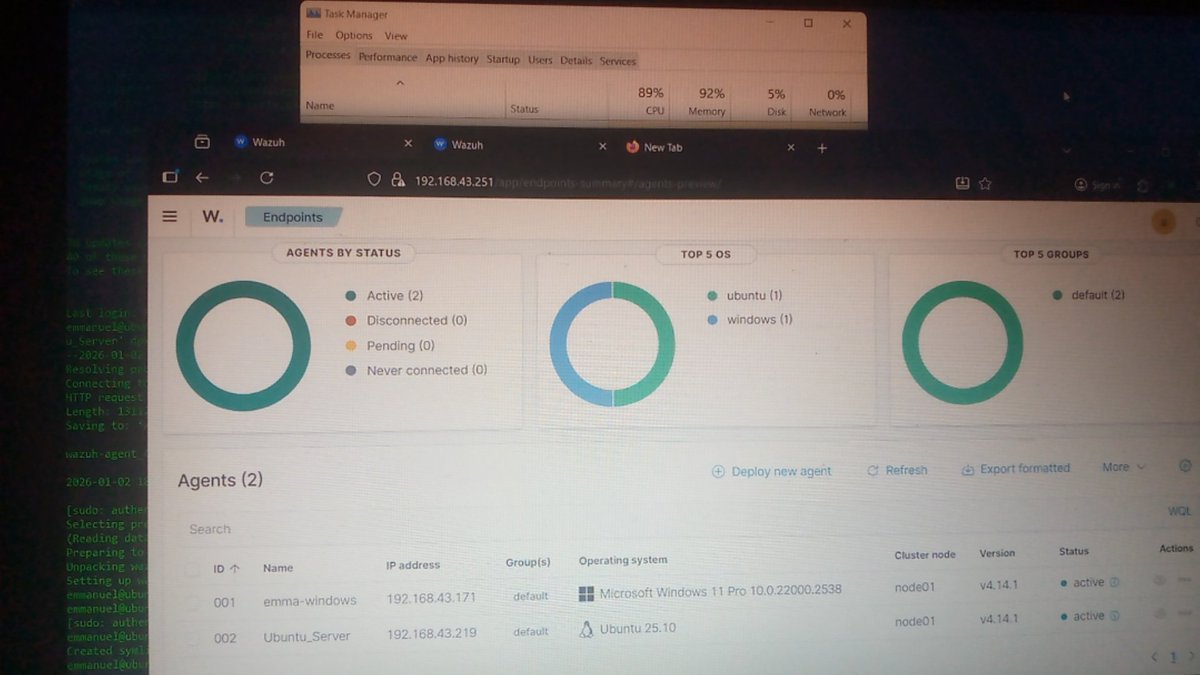Image resolution: width=1200 pixels, height=675 pixels.
Task: Close the New Tab browser tab
Action: pyautogui.click(x=791, y=147)
